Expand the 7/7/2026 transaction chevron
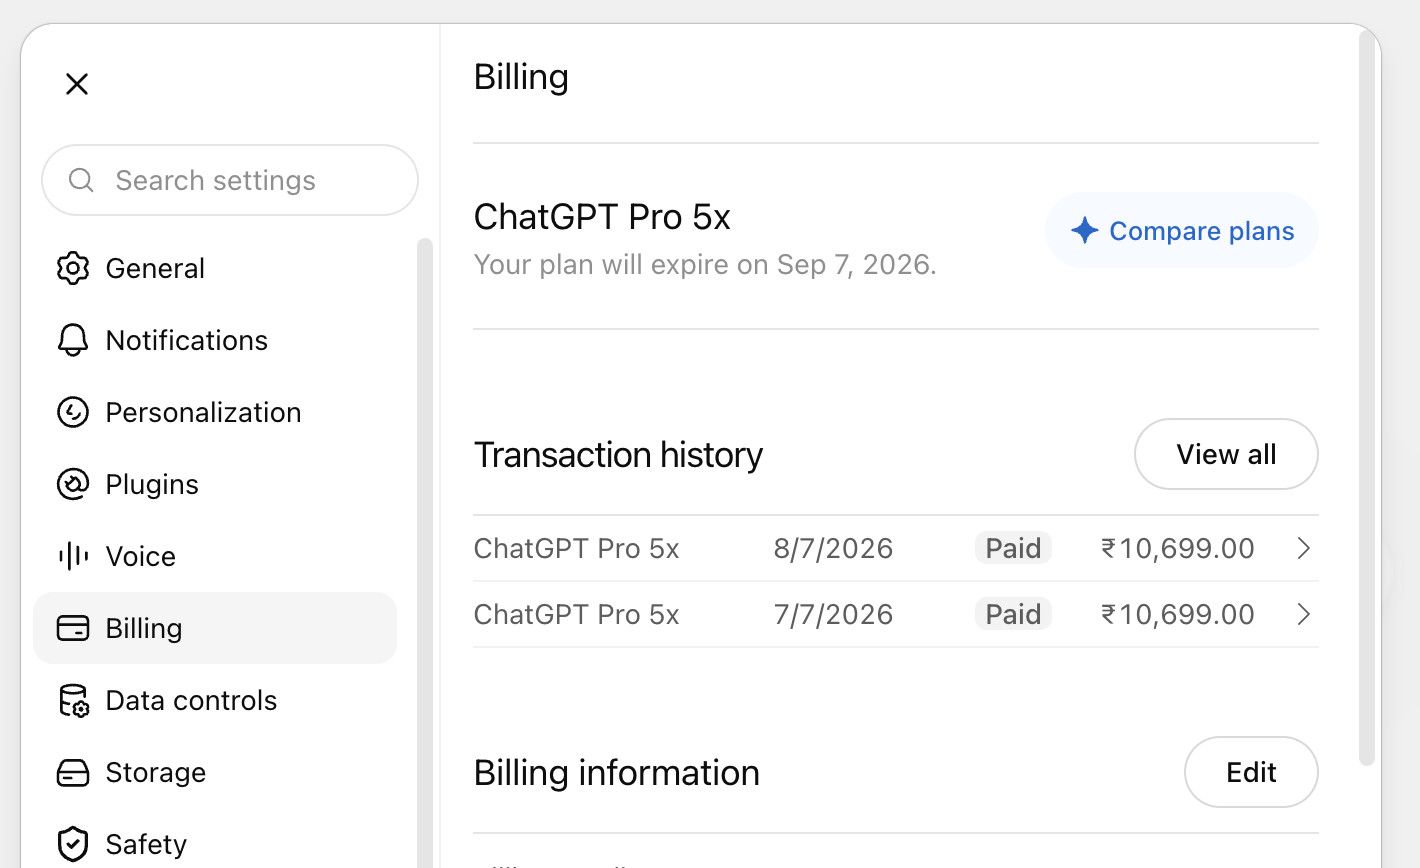Screen dimensions: 1420x868 (x=1303, y=614)
